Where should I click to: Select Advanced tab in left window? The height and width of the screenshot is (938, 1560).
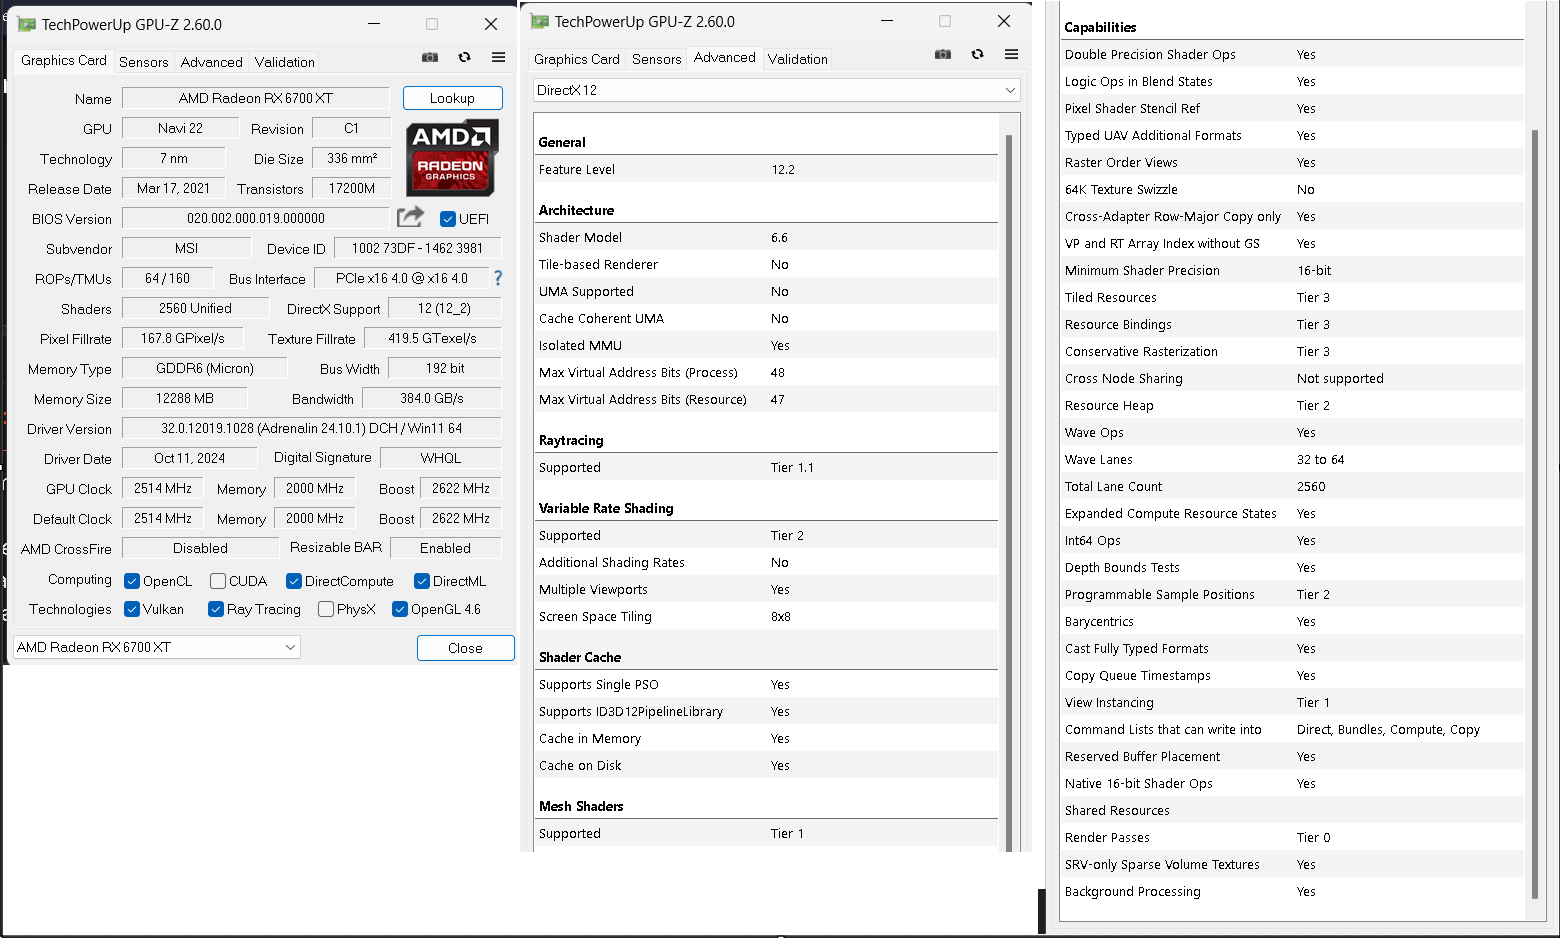point(212,62)
